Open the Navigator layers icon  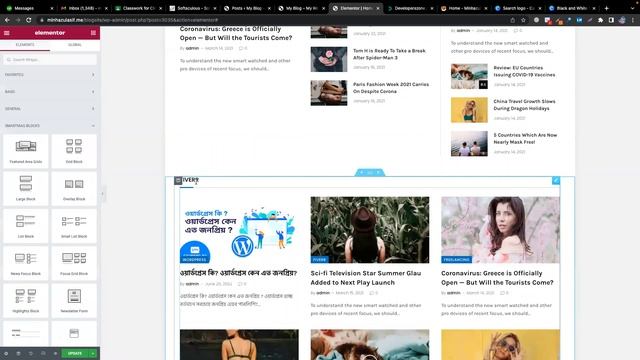[18, 353]
